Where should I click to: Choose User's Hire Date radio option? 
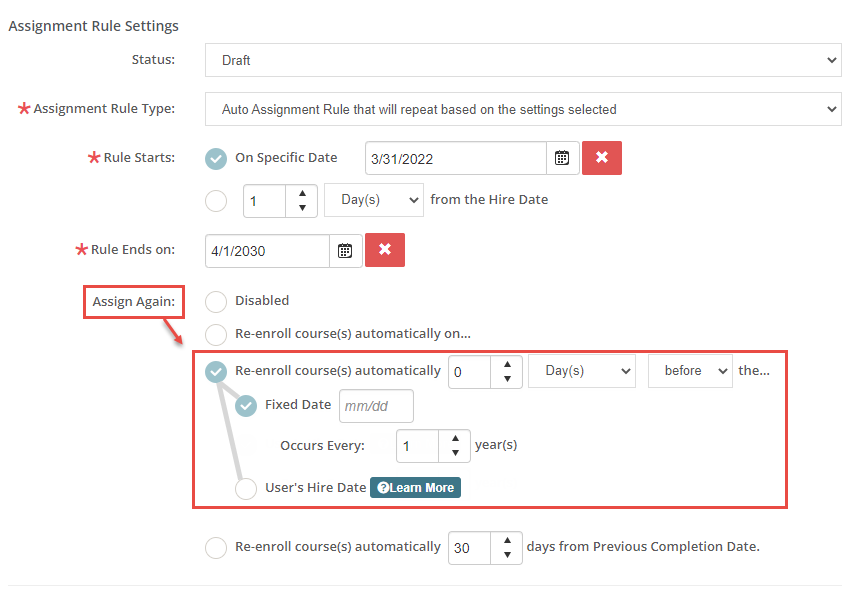point(246,488)
